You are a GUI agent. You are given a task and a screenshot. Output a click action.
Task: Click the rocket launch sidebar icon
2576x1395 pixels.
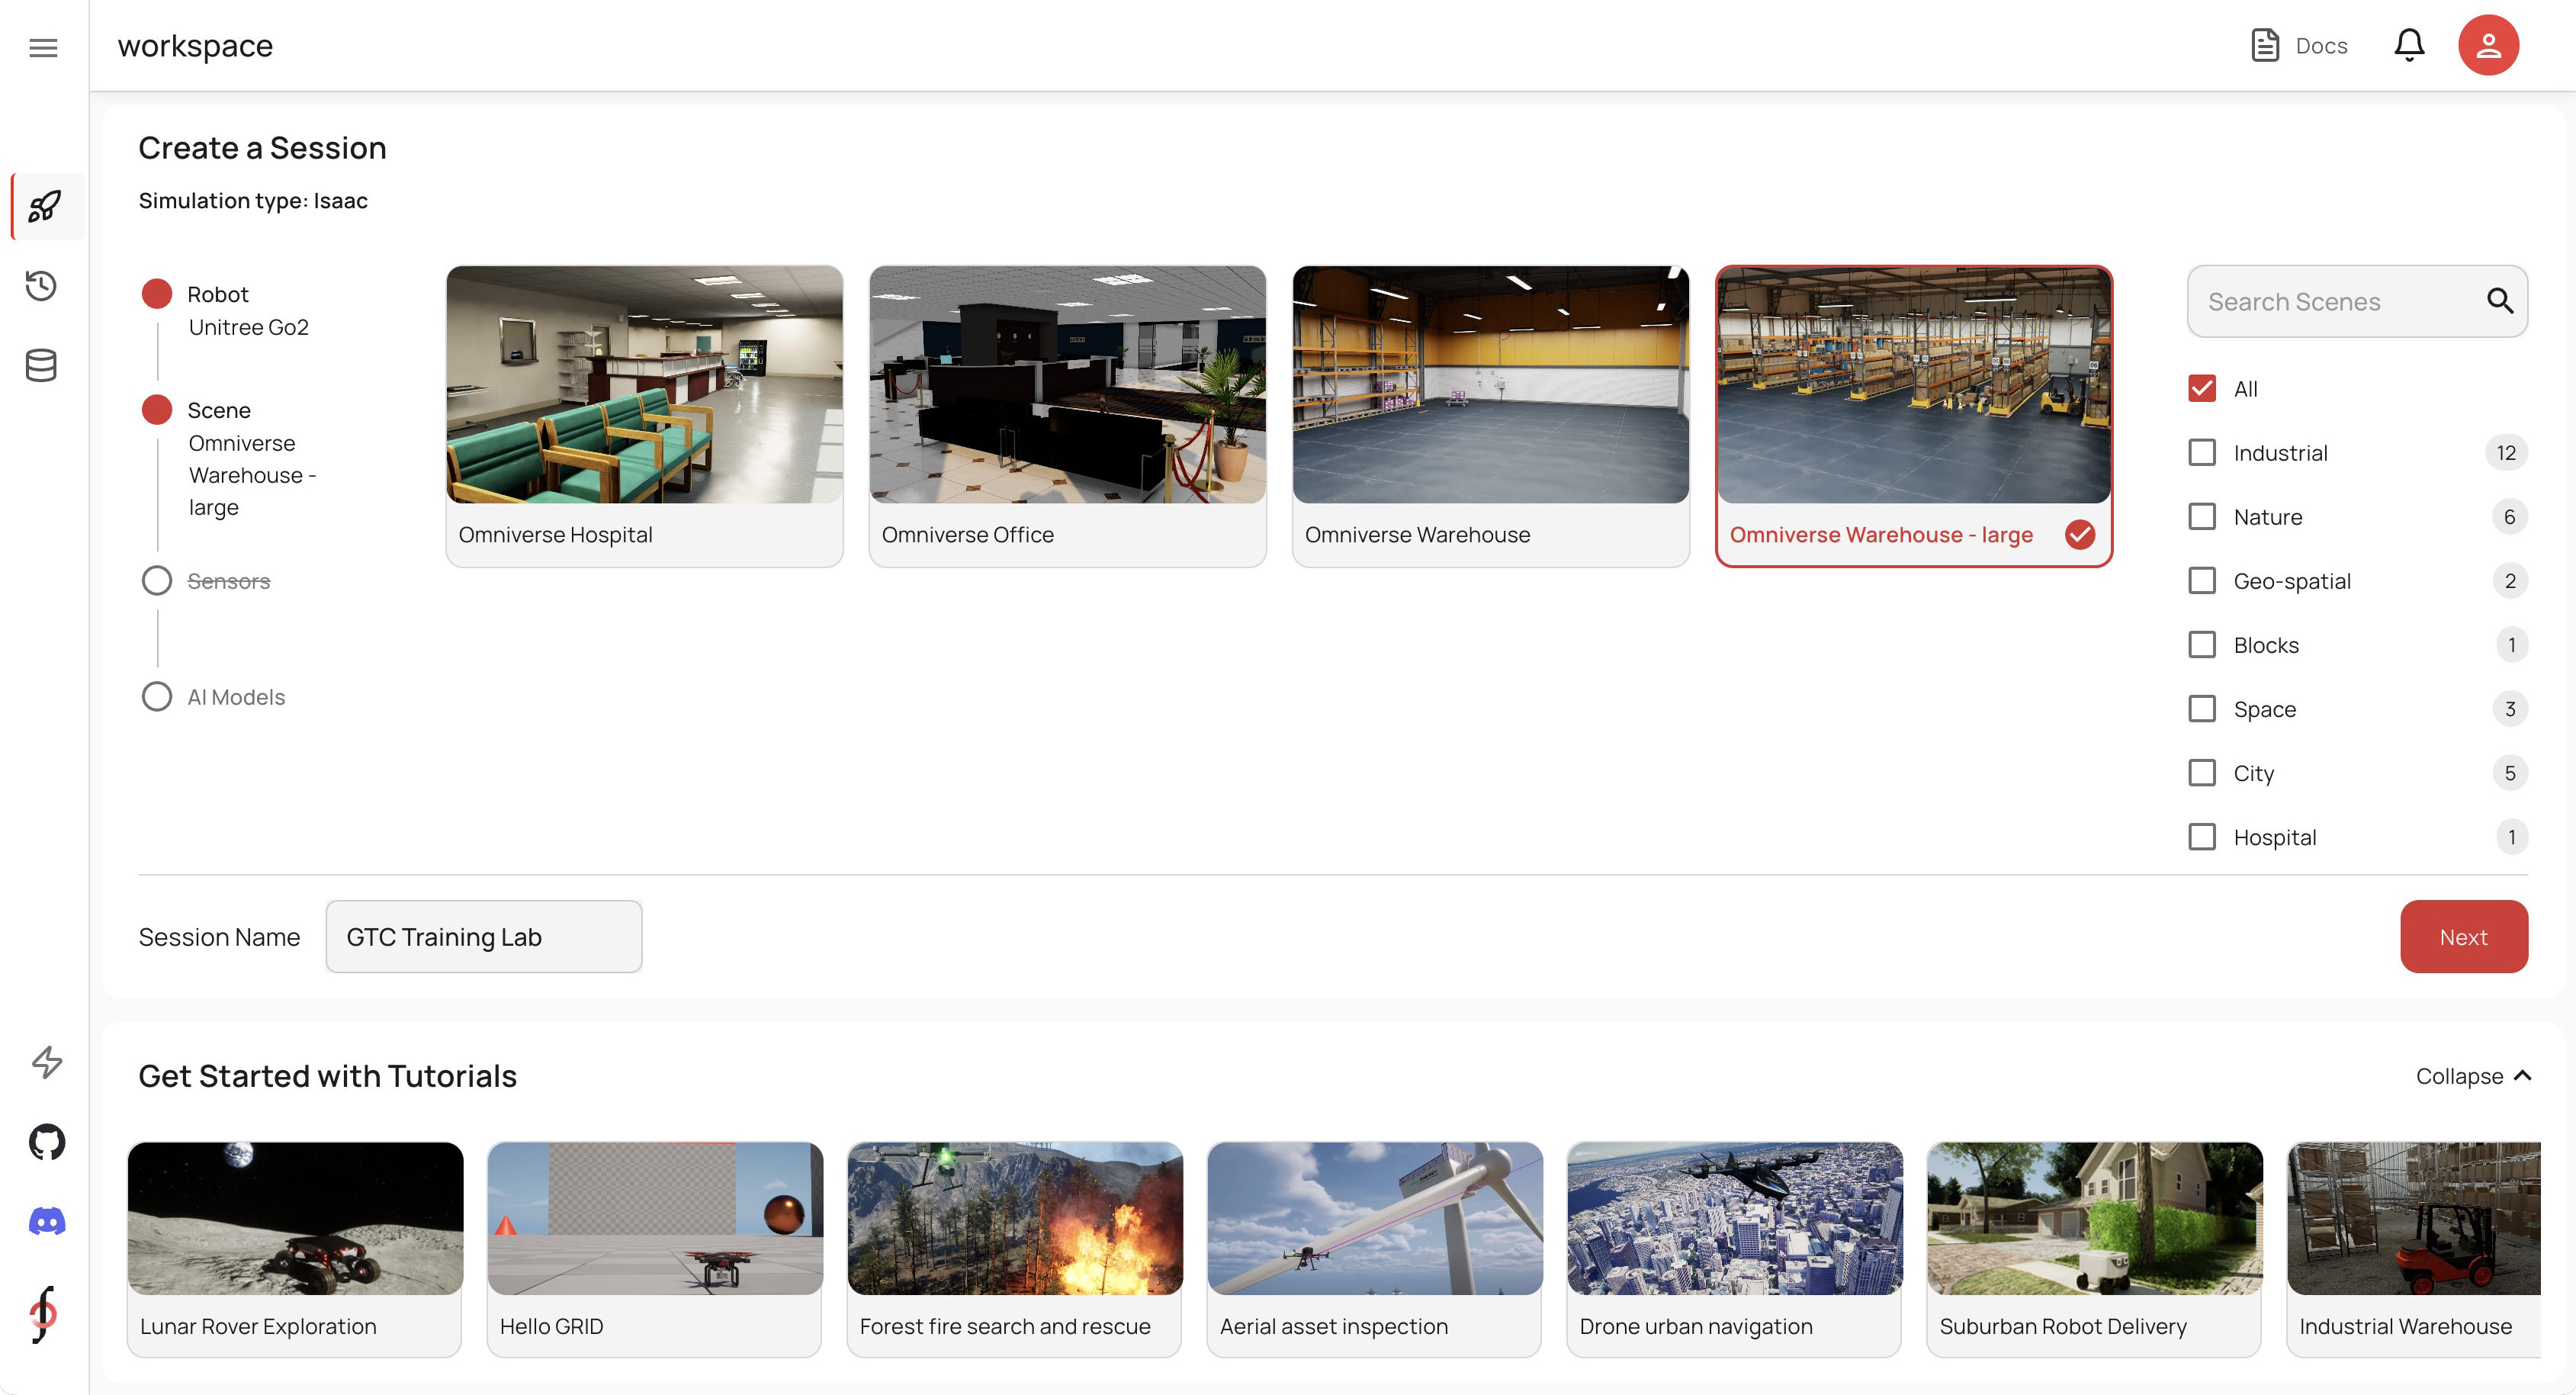[44, 207]
